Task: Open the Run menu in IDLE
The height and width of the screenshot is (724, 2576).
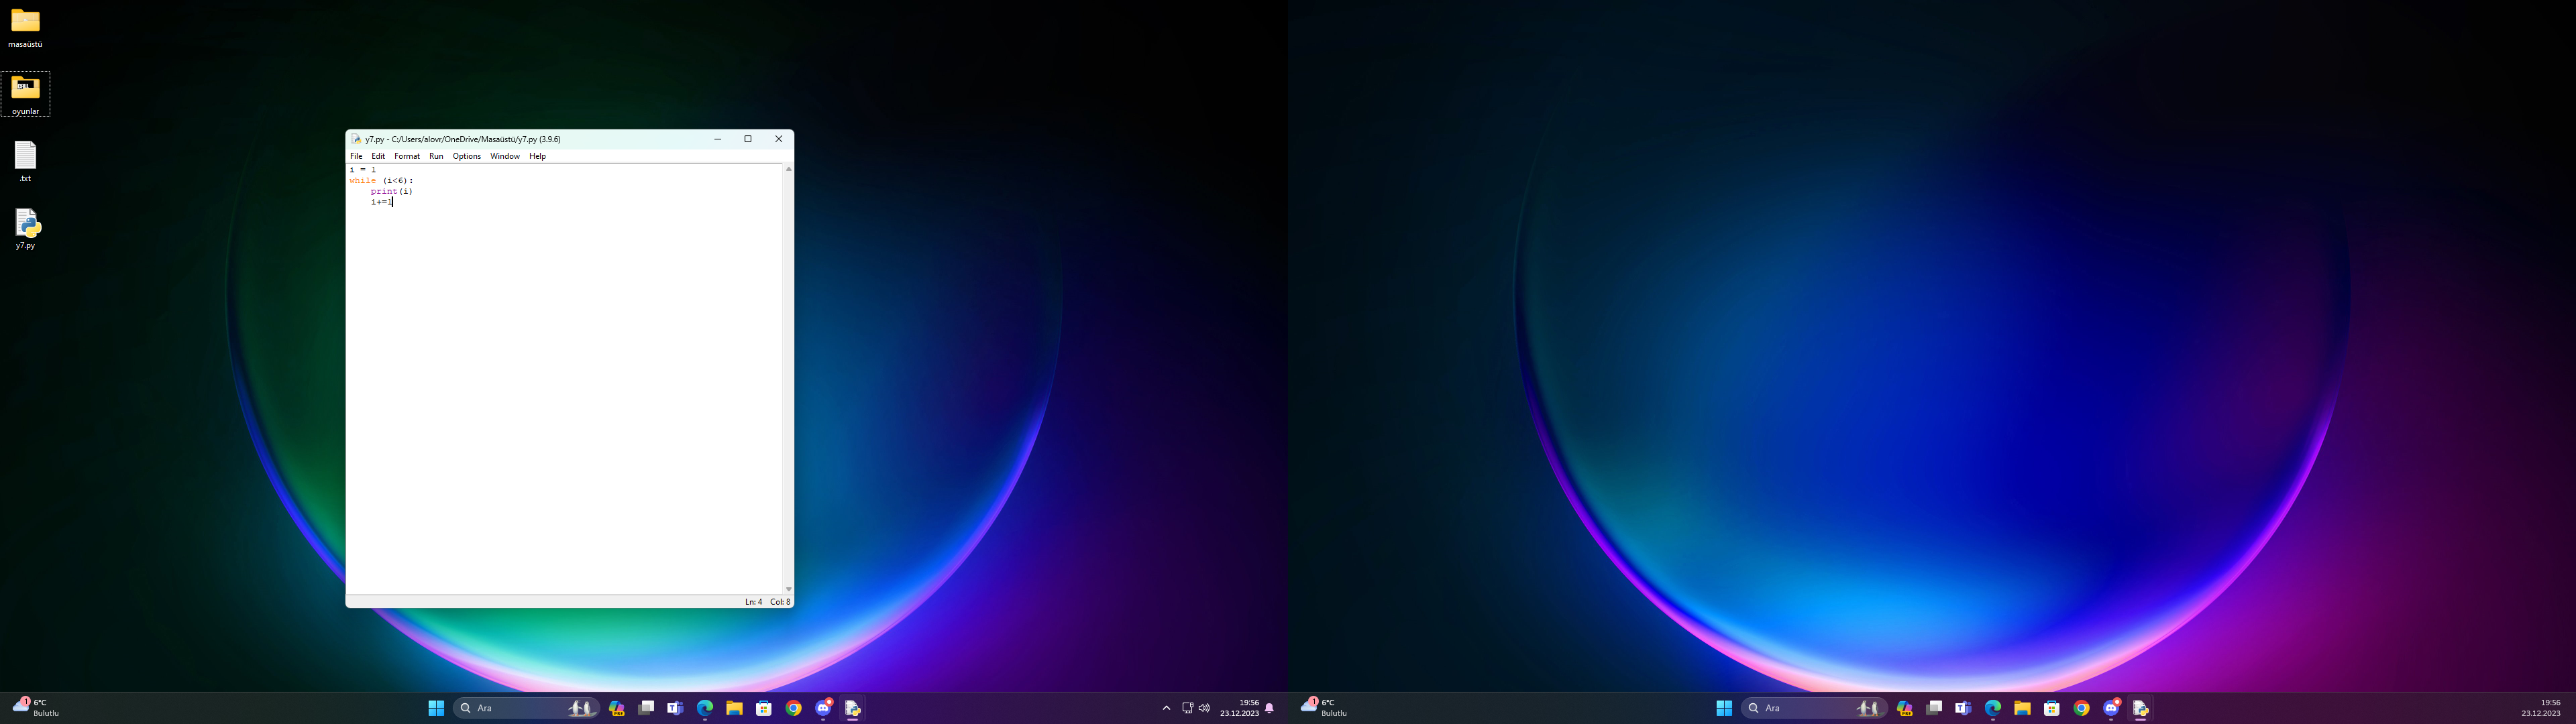Action: pyautogui.click(x=436, y=156)
